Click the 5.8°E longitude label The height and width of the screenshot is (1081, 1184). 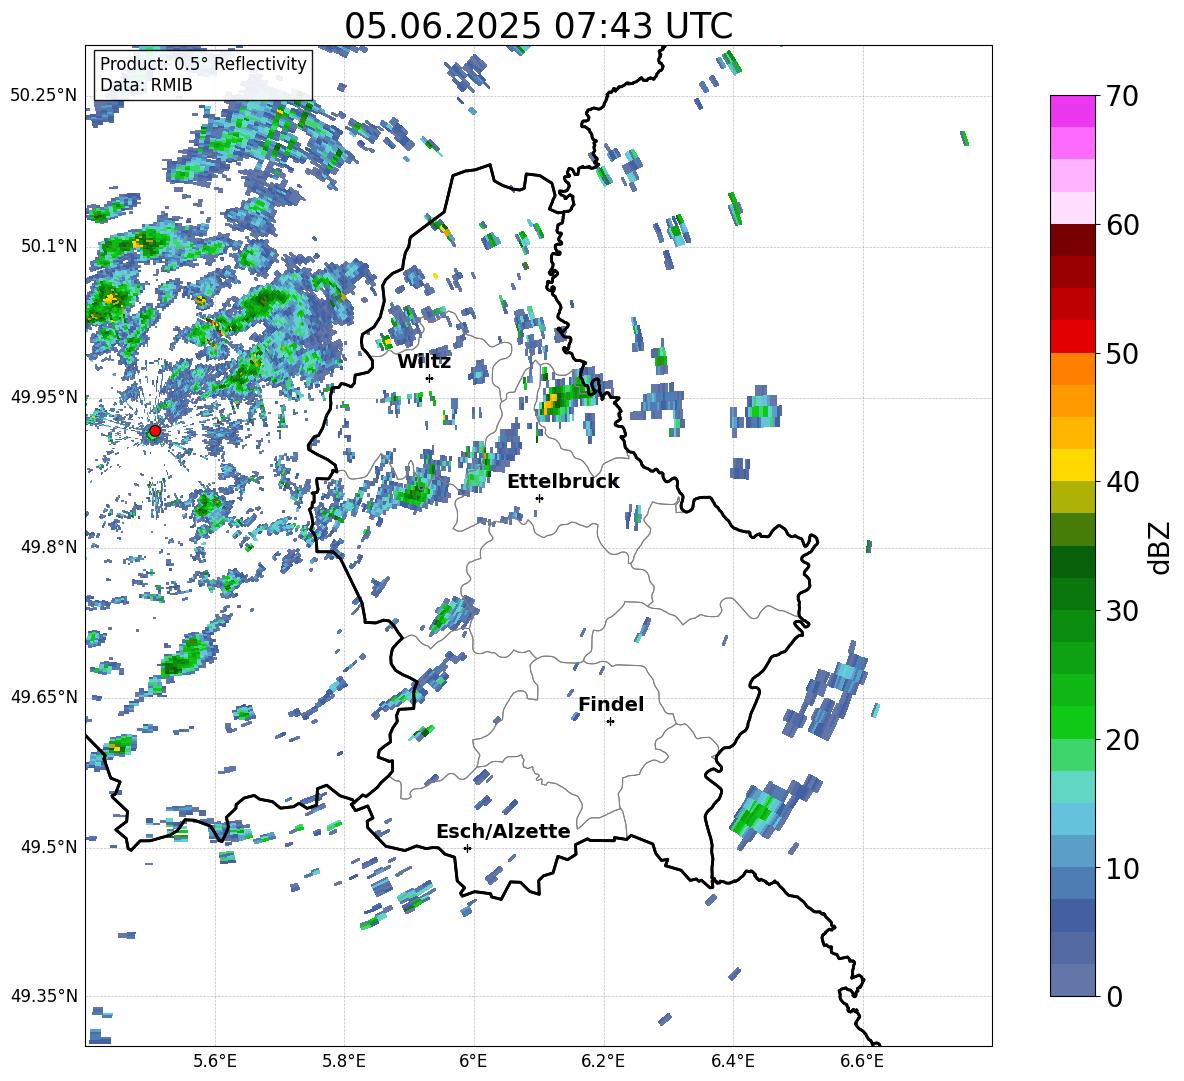(x=344, y=1061)
